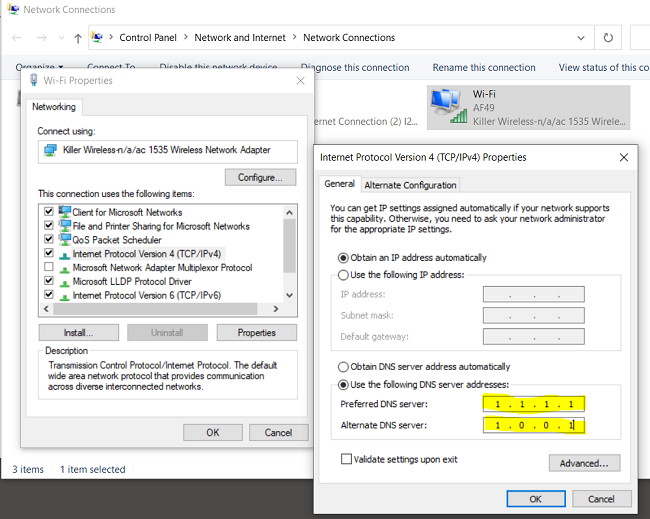
Task: Select Use the following DNS server addresses
Action: coord(343,385)
